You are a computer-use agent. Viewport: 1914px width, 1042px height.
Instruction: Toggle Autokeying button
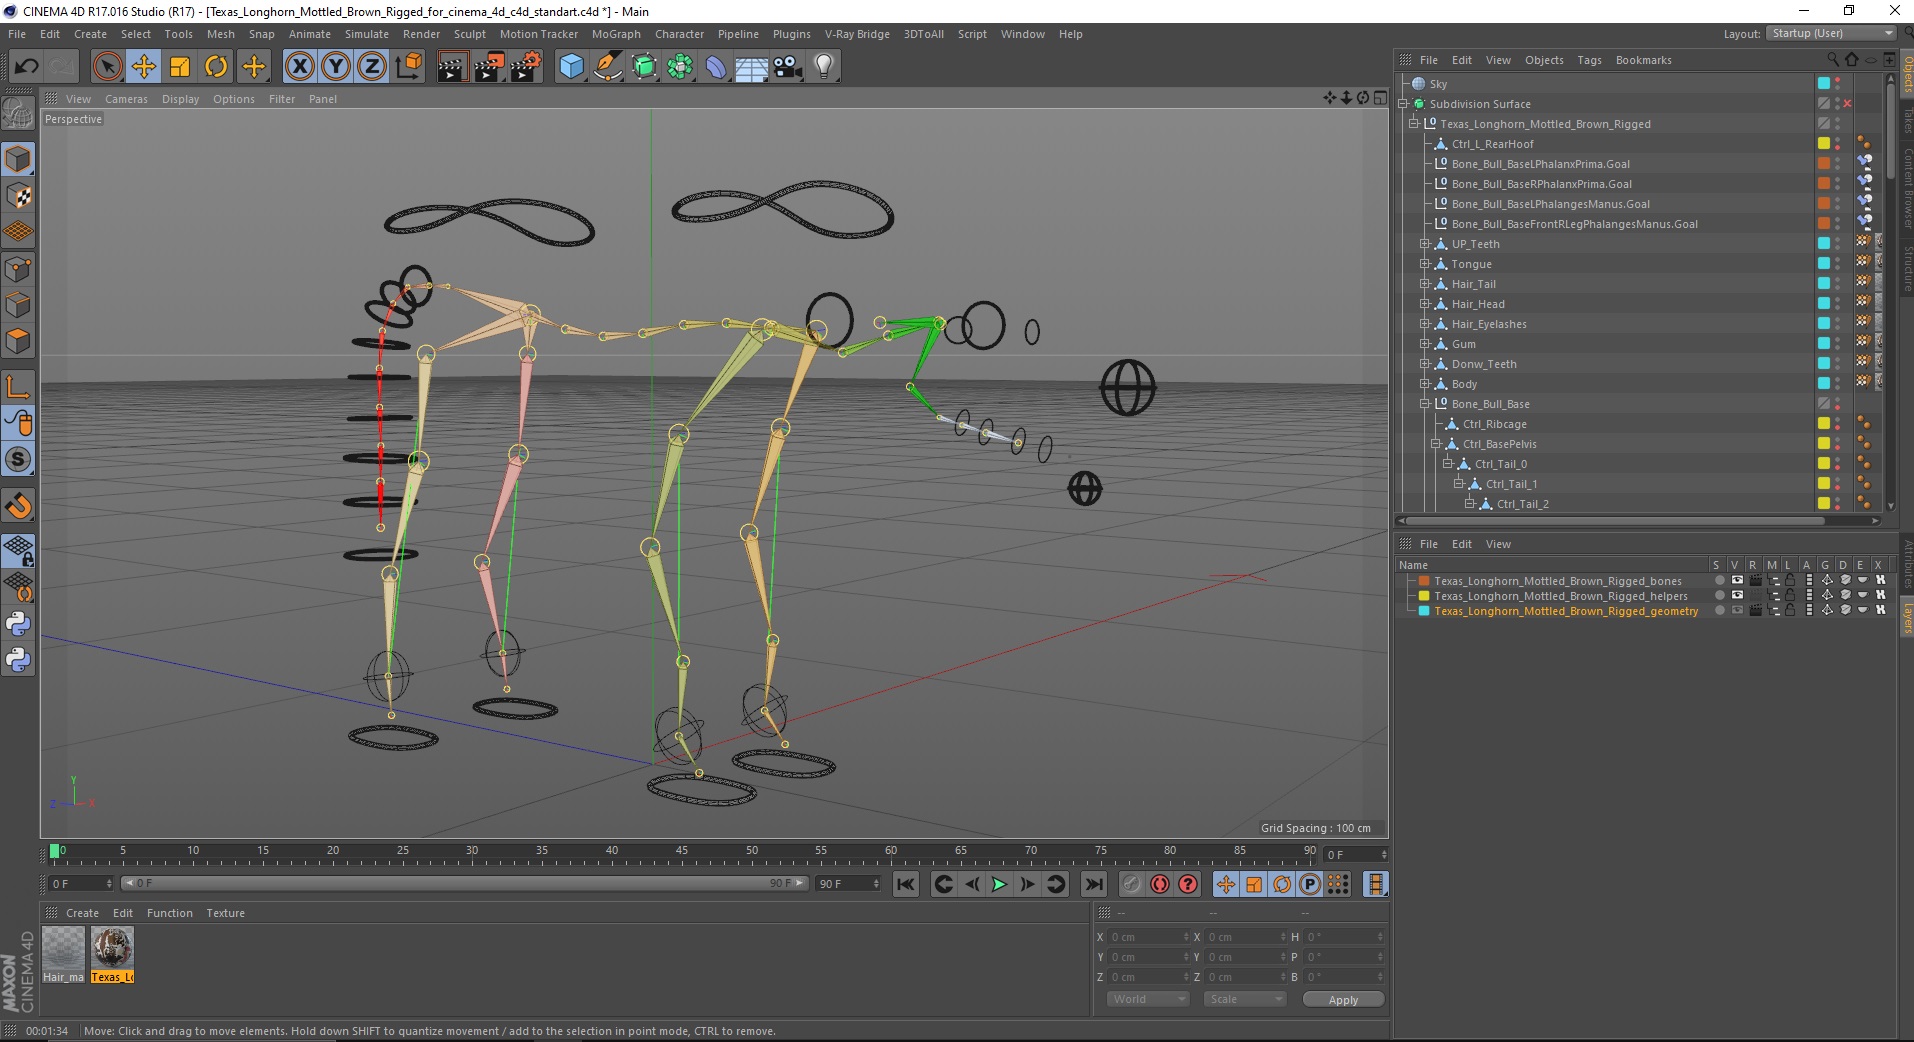pyautogui.click(x=1160, y=884)
